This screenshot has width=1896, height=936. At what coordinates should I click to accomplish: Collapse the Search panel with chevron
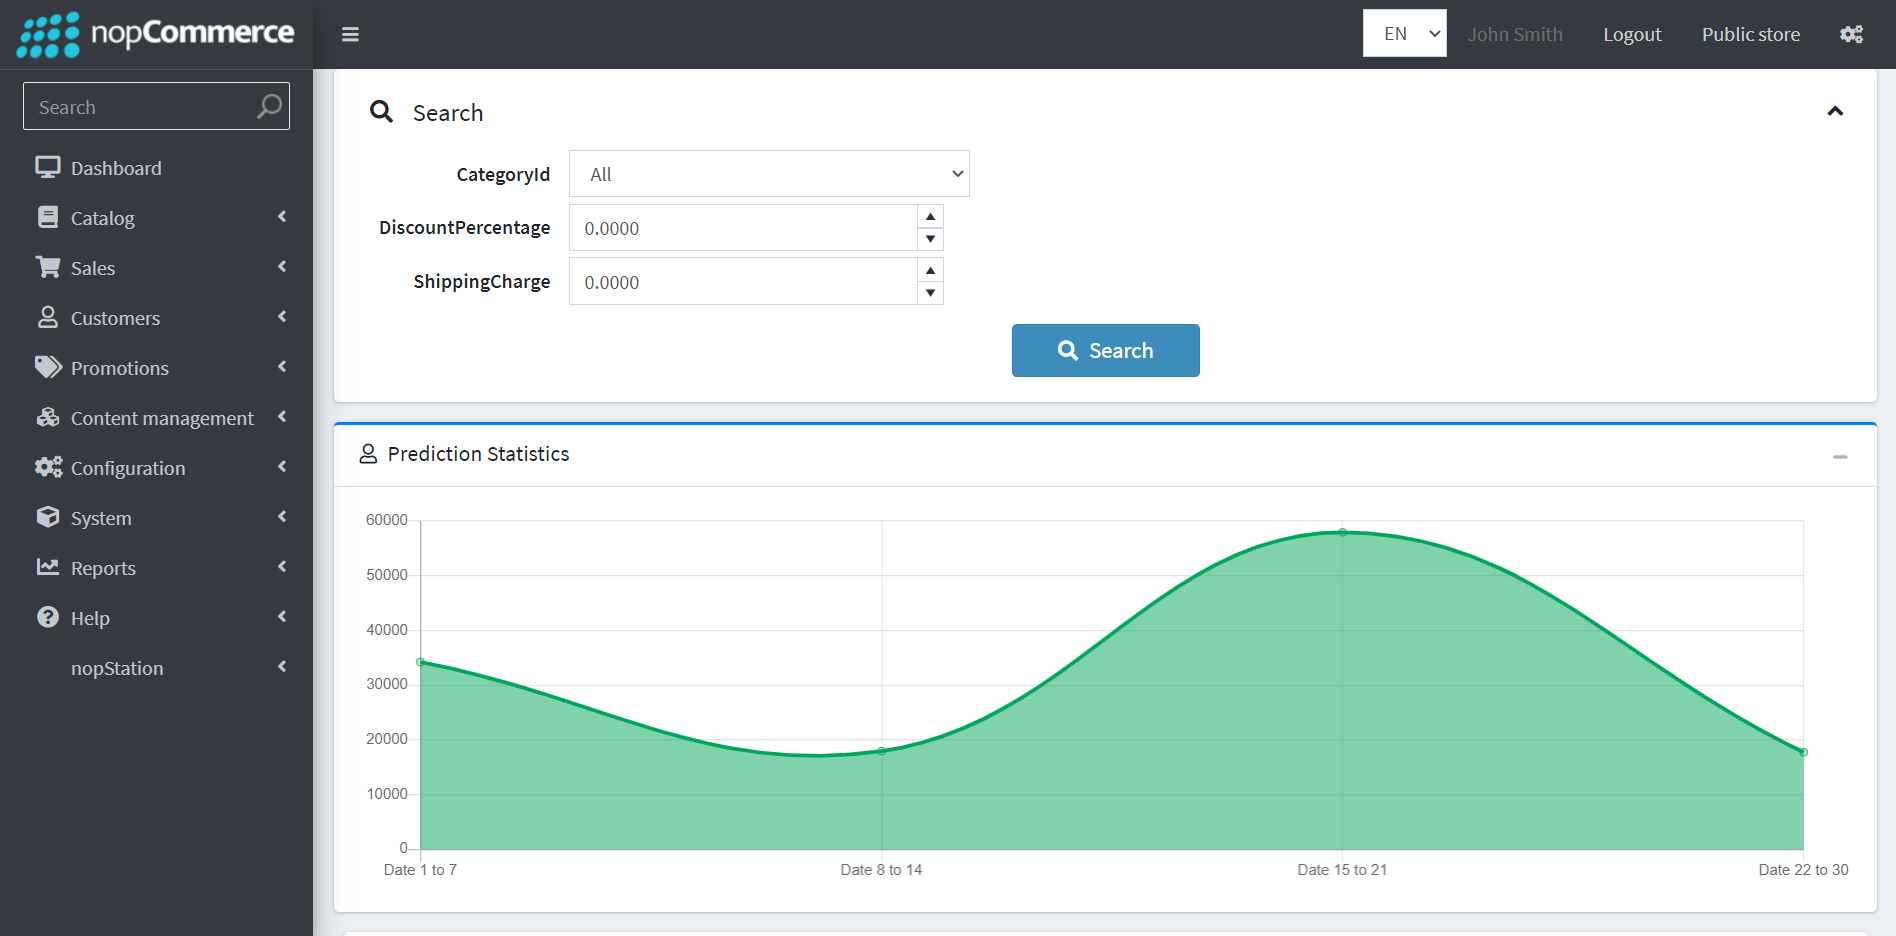point(1835,111)
